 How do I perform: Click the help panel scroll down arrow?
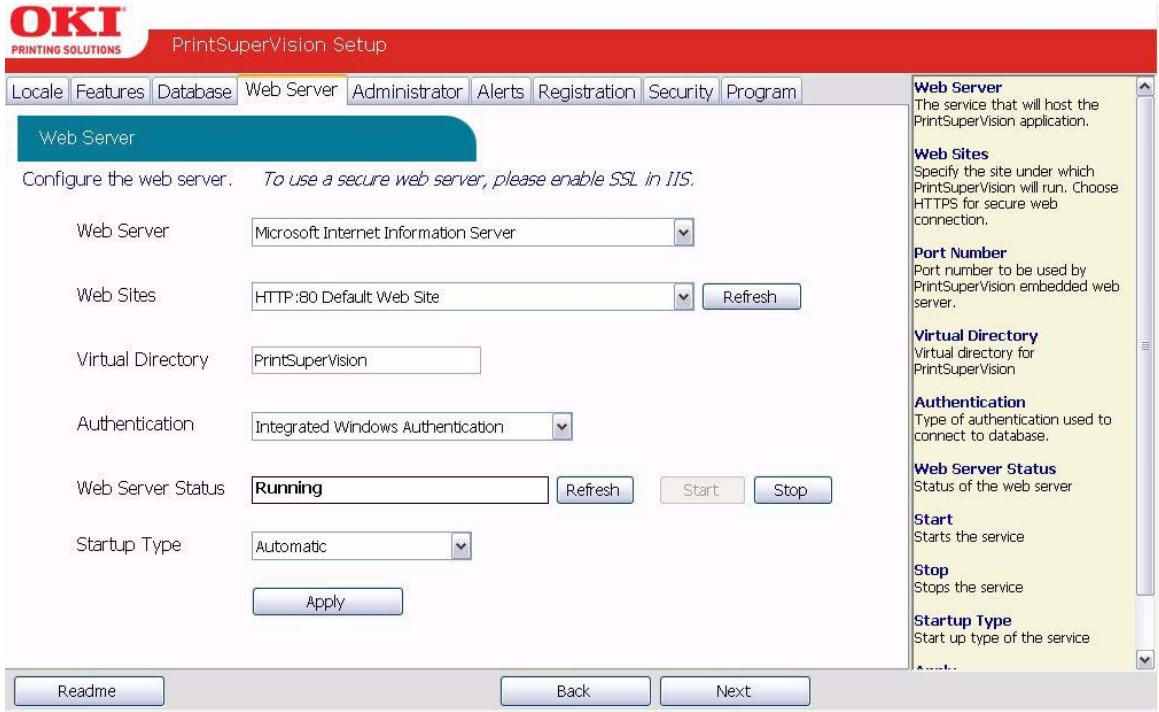click(1144, 659)
